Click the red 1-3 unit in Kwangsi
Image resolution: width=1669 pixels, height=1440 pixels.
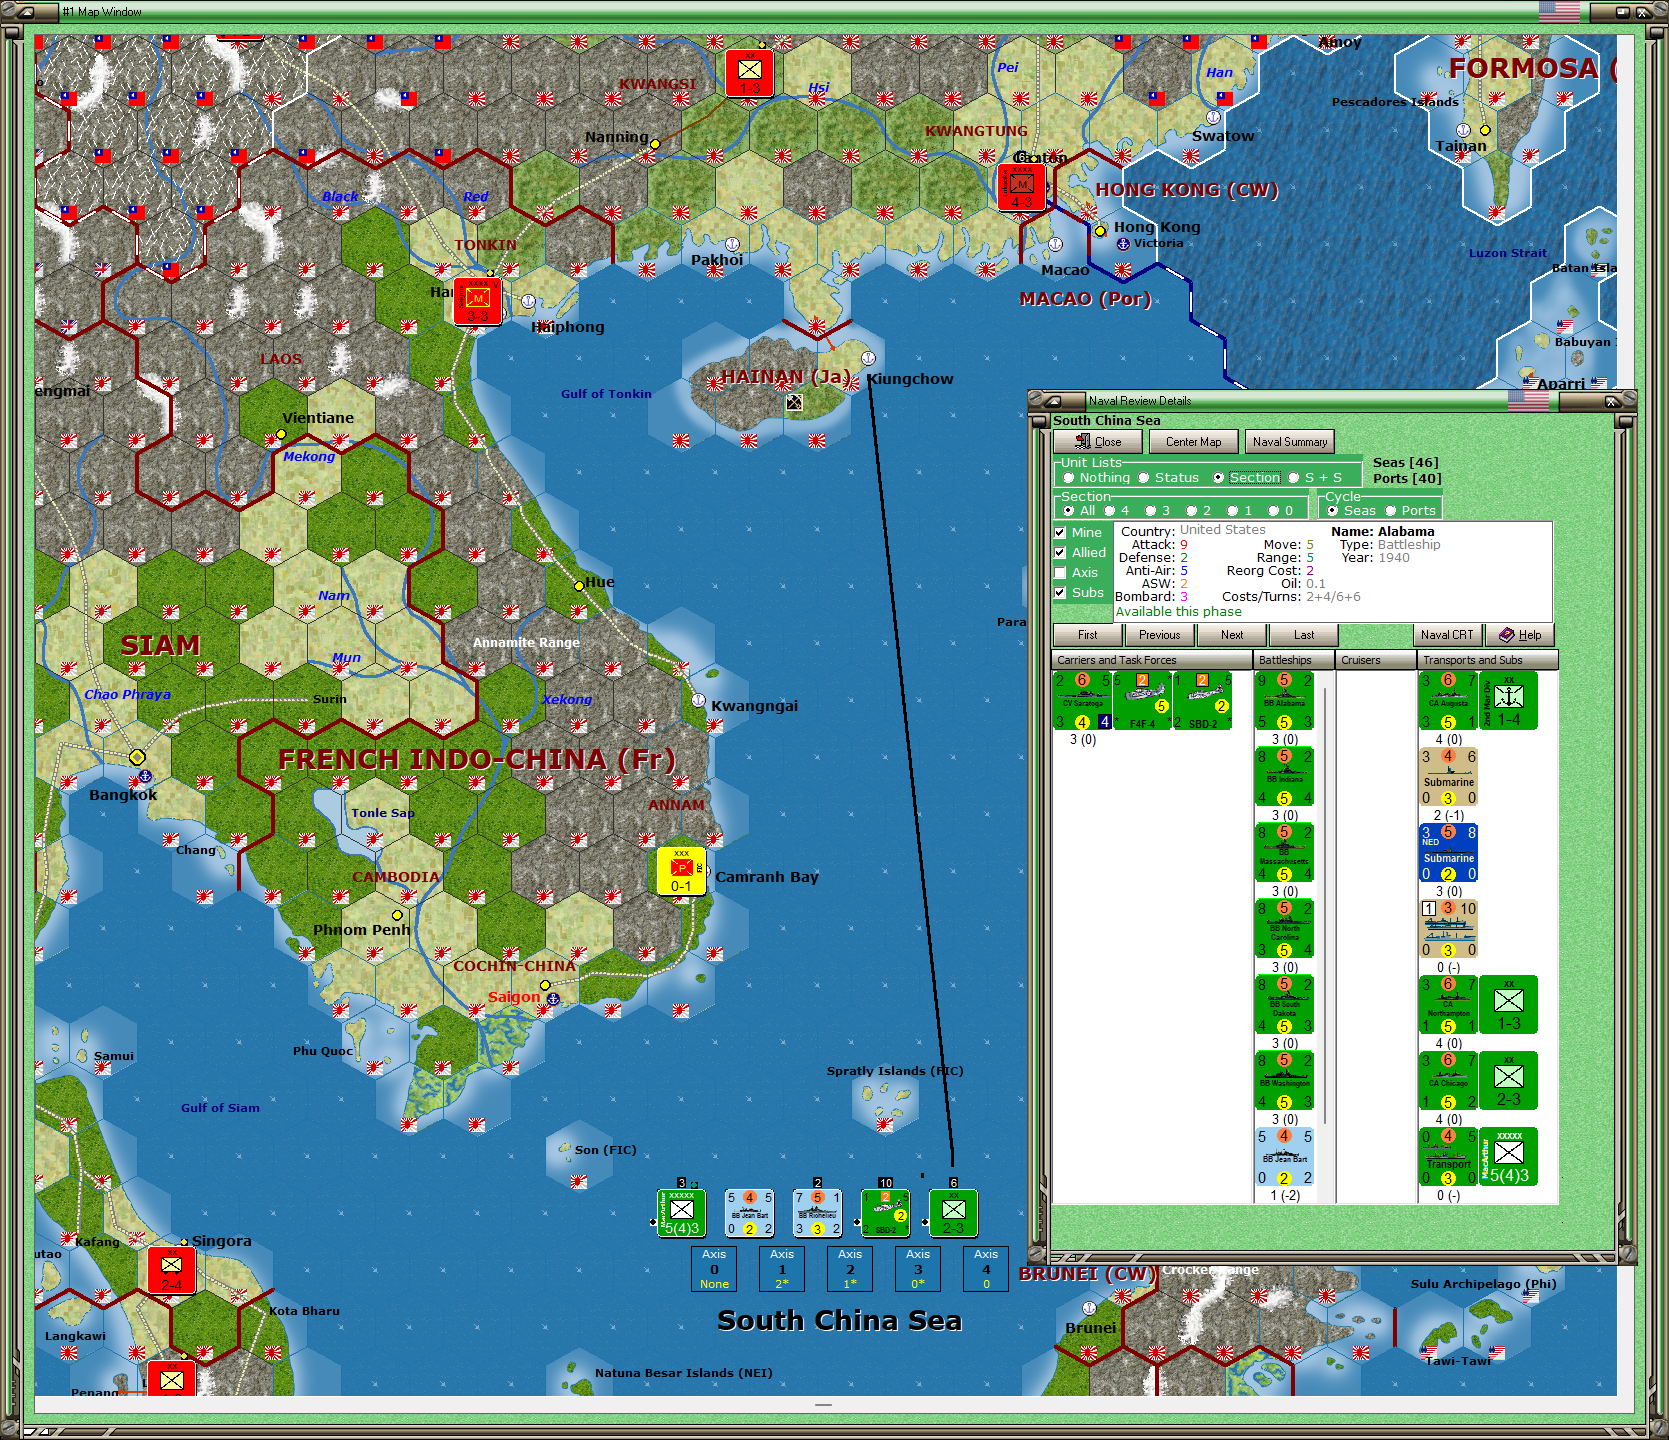pyautogui.click(x=749, y=73)
